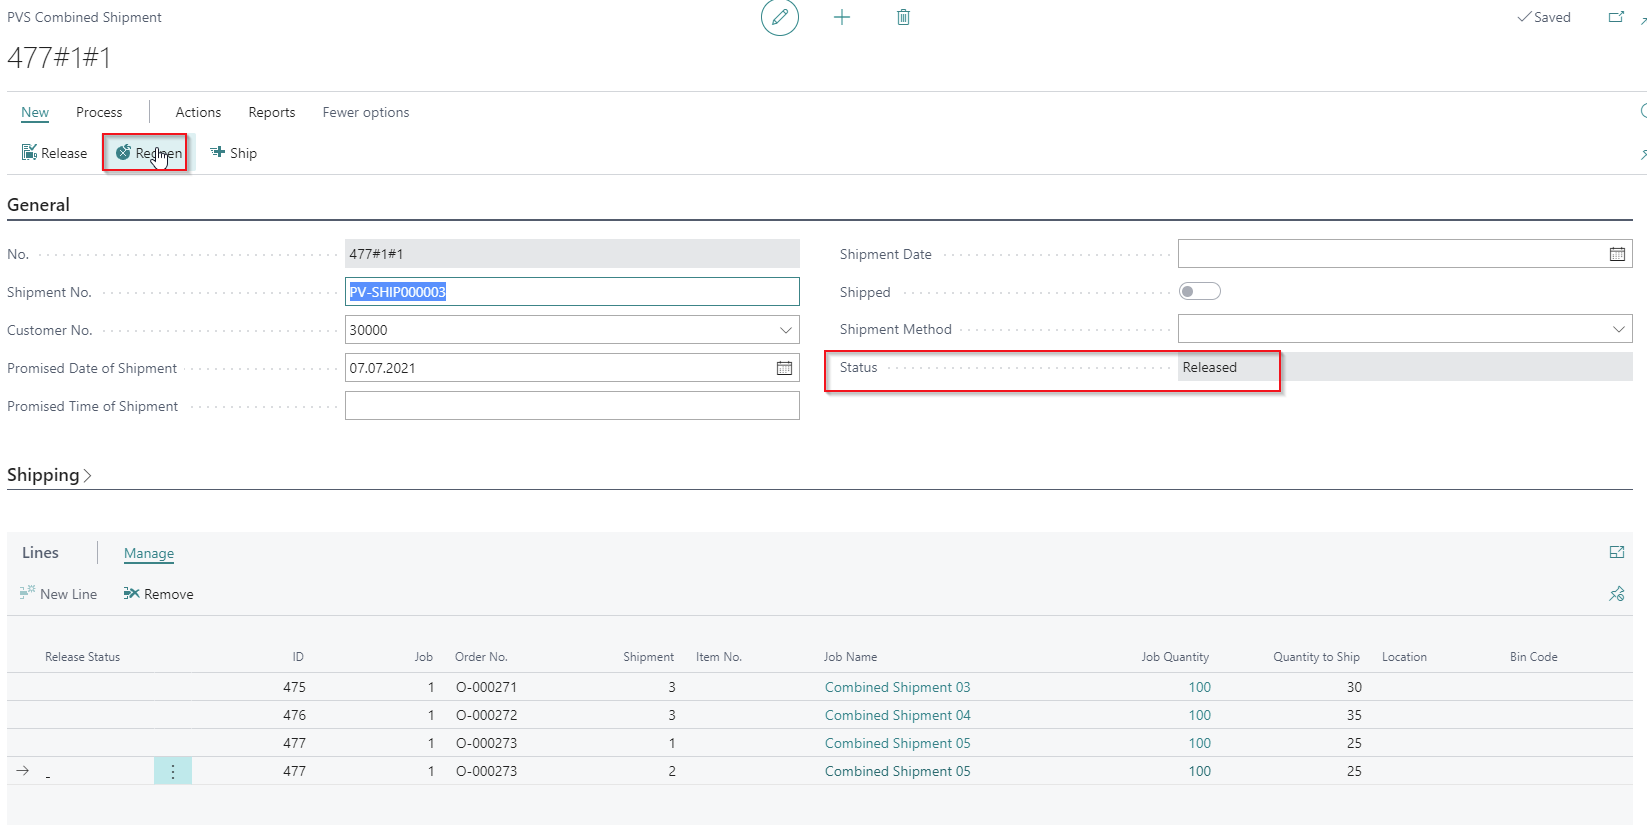Click the Location column header
The height and width of the screenshot is (825, 1647).
(1404, 657)
